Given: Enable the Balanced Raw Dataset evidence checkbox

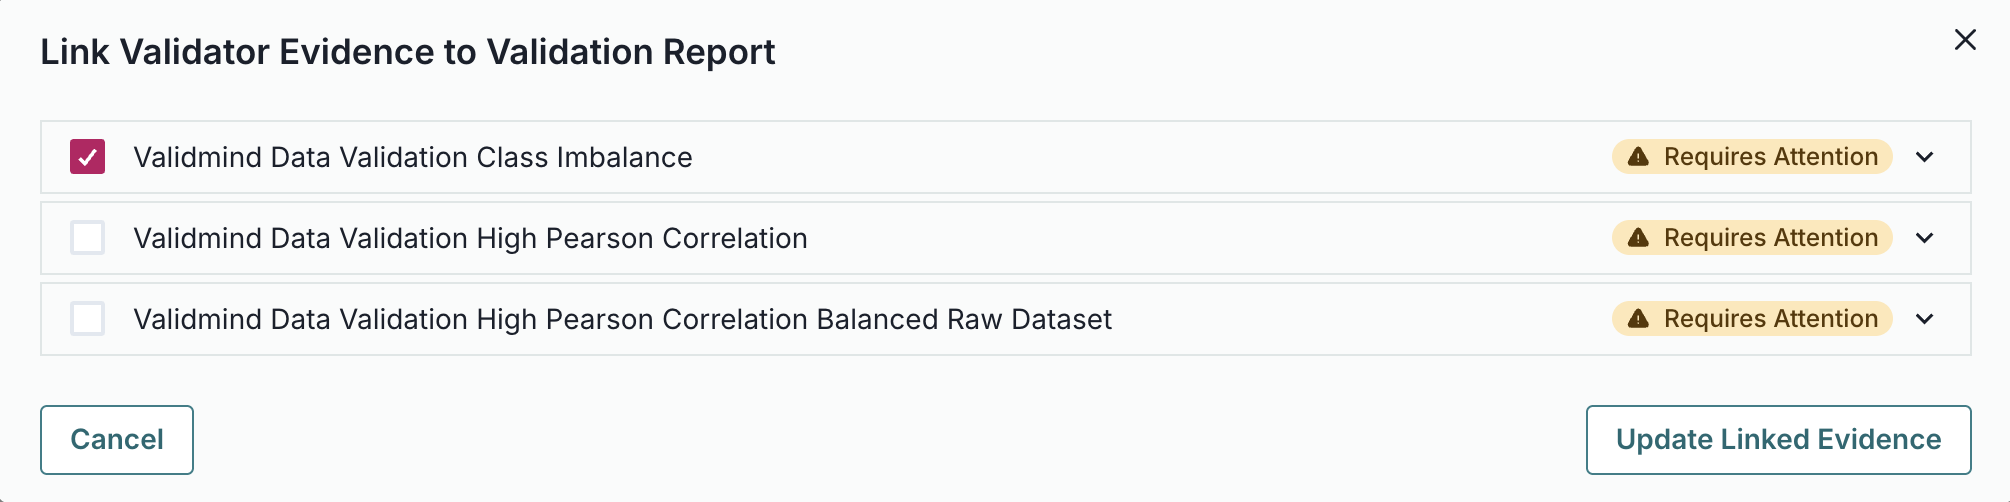Looking at the screenshot, I should tap(88, 319).
